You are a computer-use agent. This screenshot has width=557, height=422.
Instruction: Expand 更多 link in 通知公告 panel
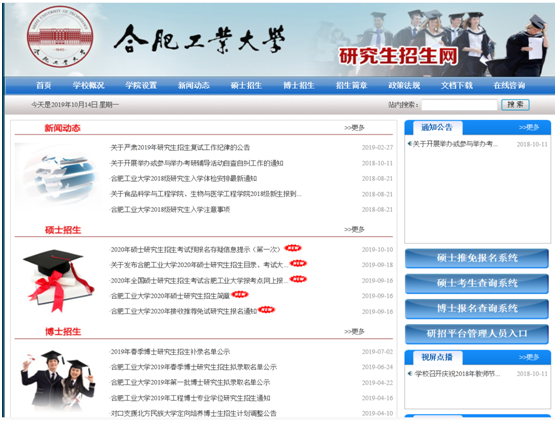tap(529, 127)
